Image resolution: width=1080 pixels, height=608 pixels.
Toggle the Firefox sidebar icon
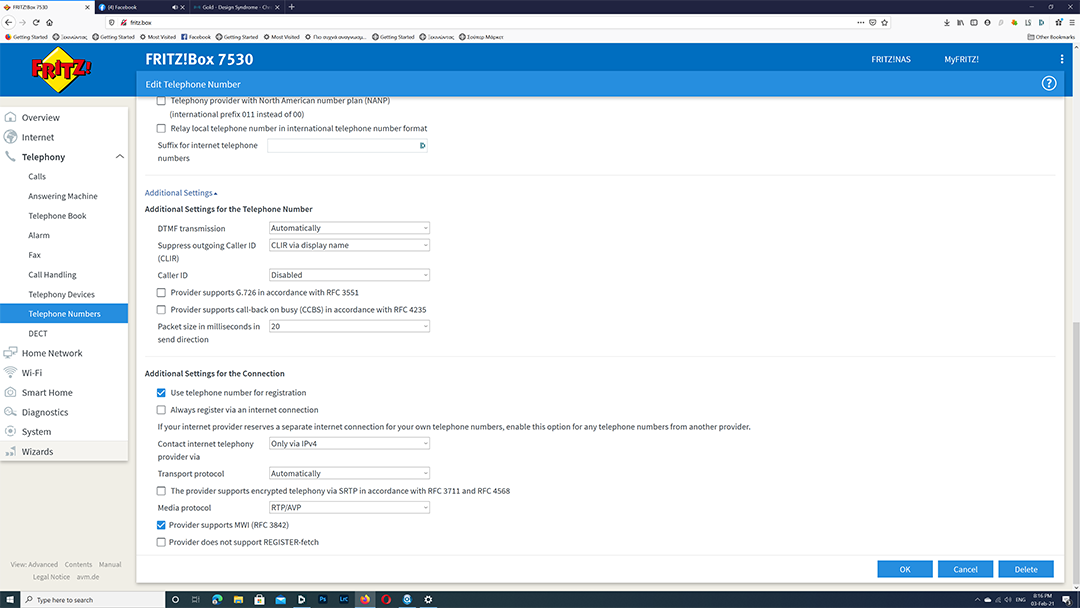click(973, 22)
